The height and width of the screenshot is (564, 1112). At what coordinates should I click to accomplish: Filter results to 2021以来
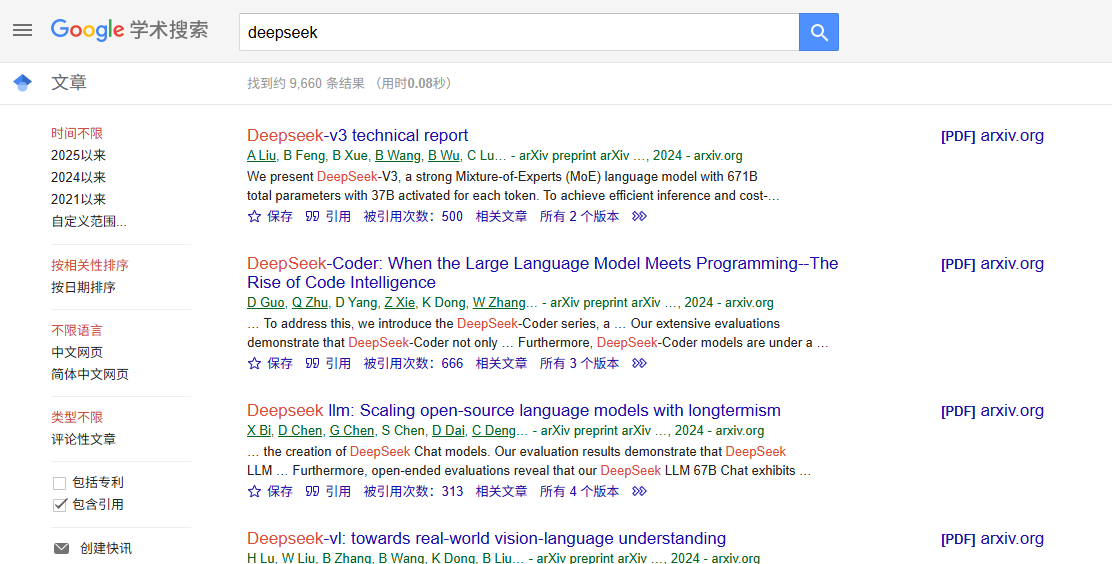point(78,199)
